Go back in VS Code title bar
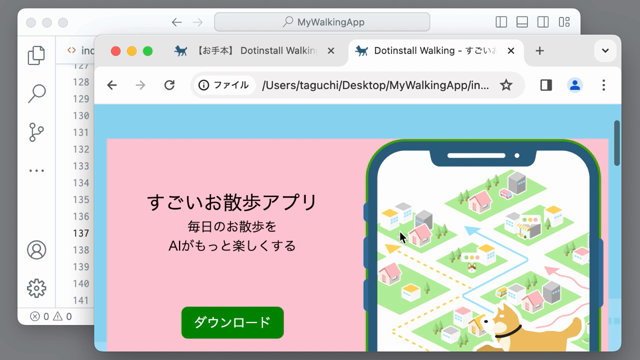The height and width of the screenshot is (360, 640). coord(176,22)
